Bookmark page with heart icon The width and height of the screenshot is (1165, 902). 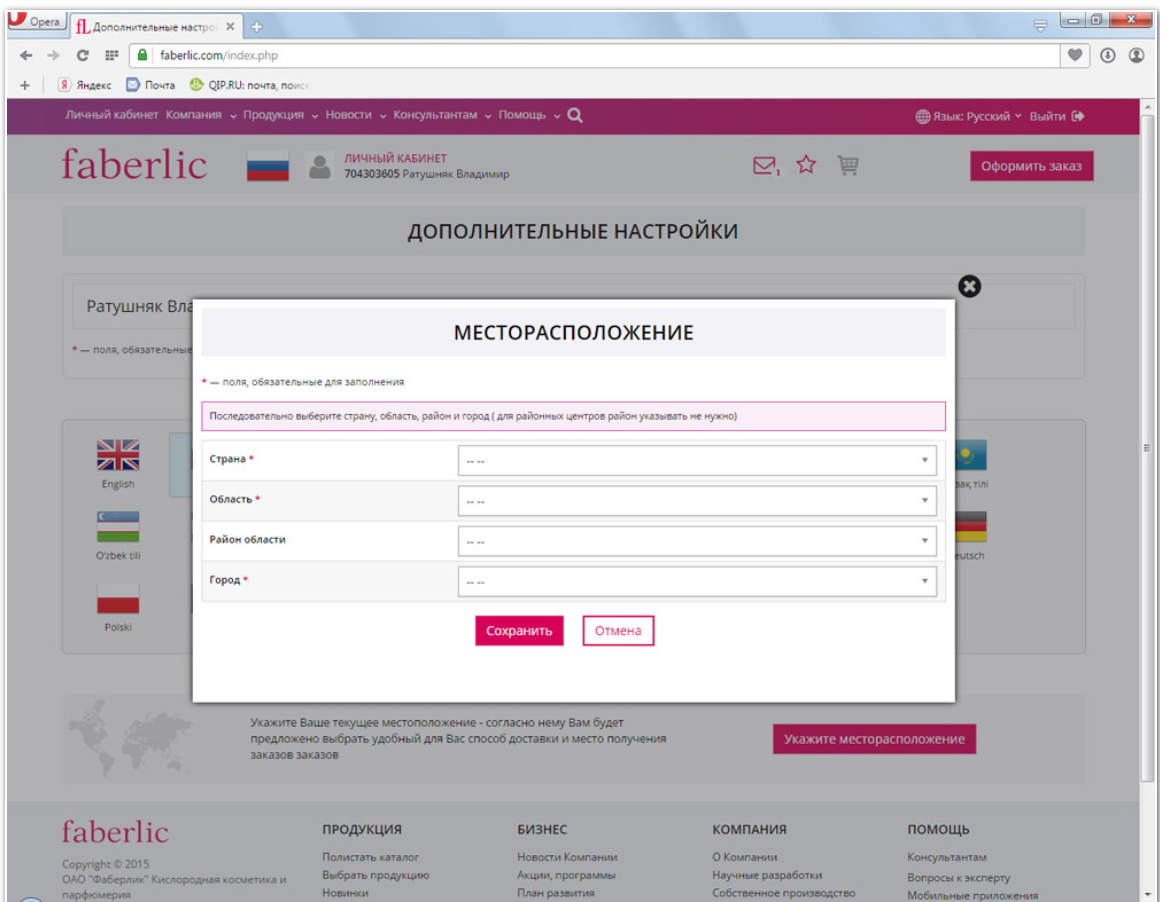[x=1074, y=55]
